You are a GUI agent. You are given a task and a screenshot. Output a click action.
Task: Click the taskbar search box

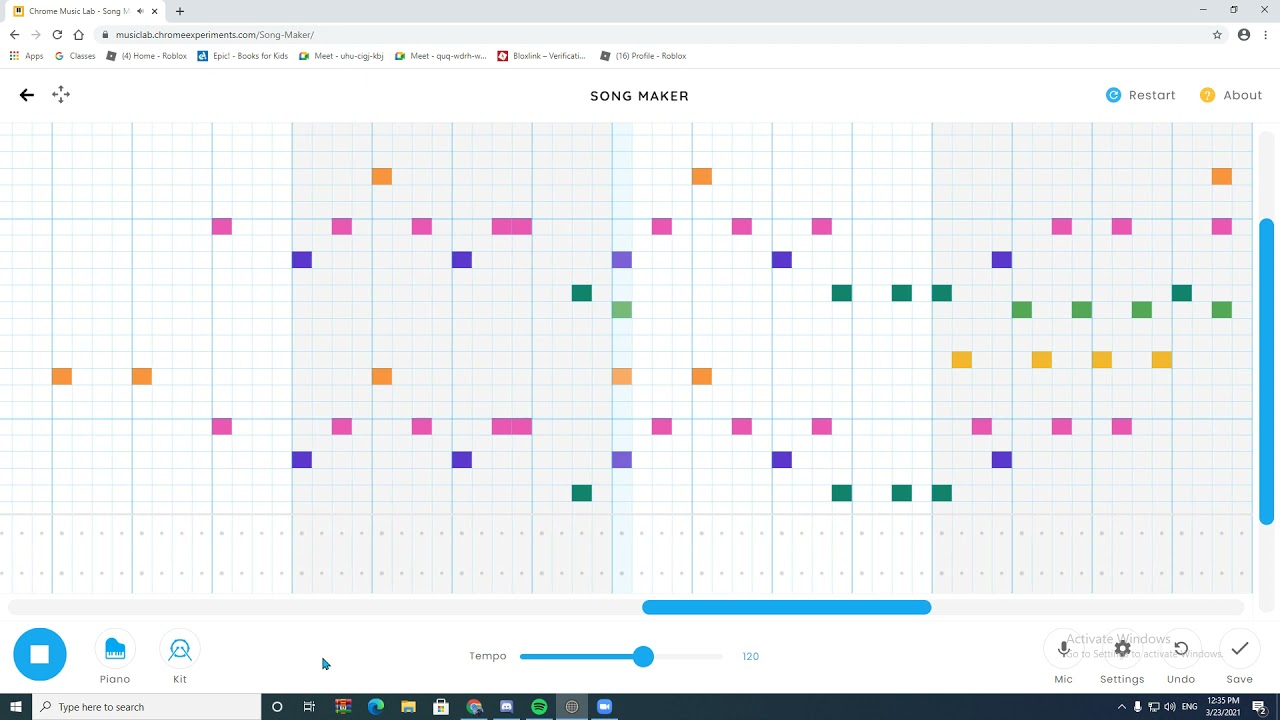146,707
